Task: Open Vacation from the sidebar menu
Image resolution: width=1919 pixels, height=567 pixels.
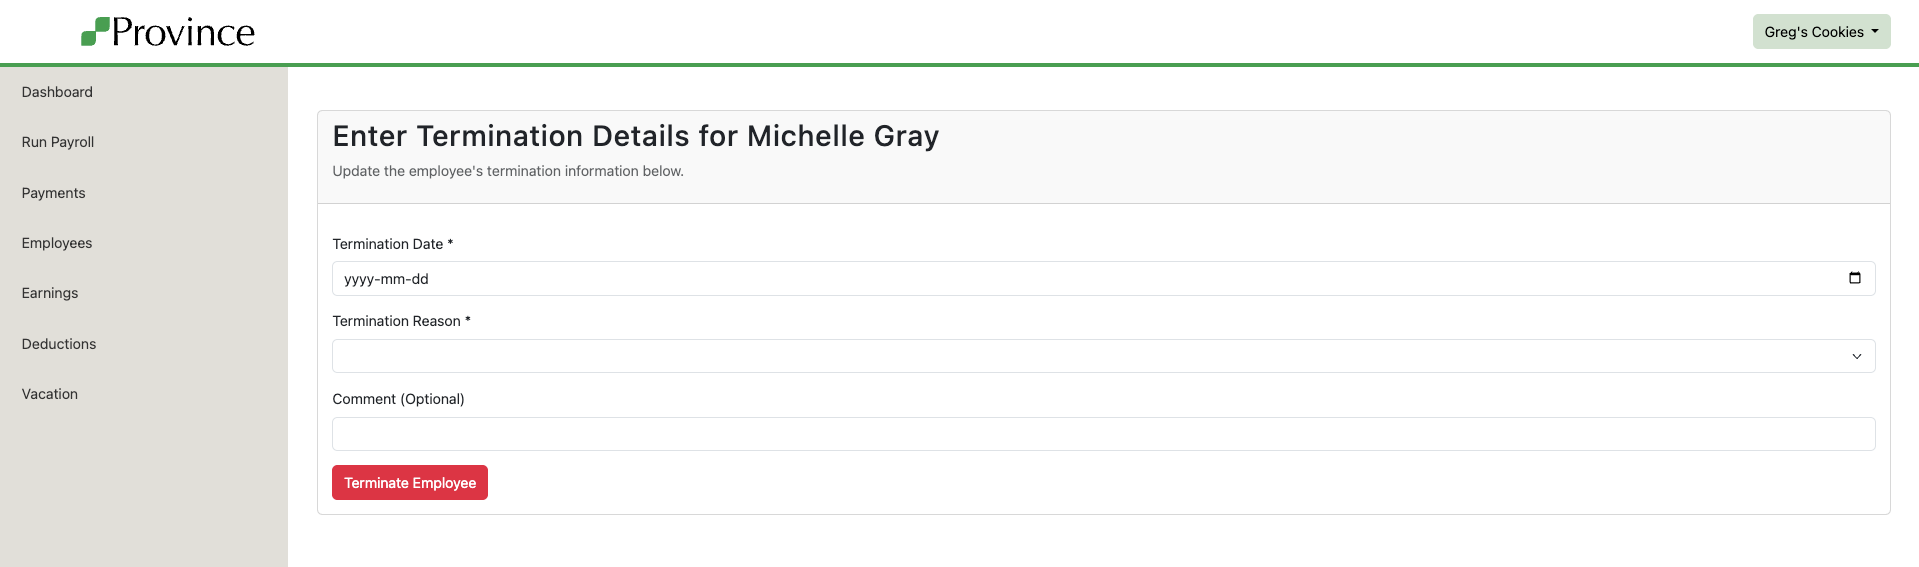Action: pyautogui.click(x=50, y=394)
